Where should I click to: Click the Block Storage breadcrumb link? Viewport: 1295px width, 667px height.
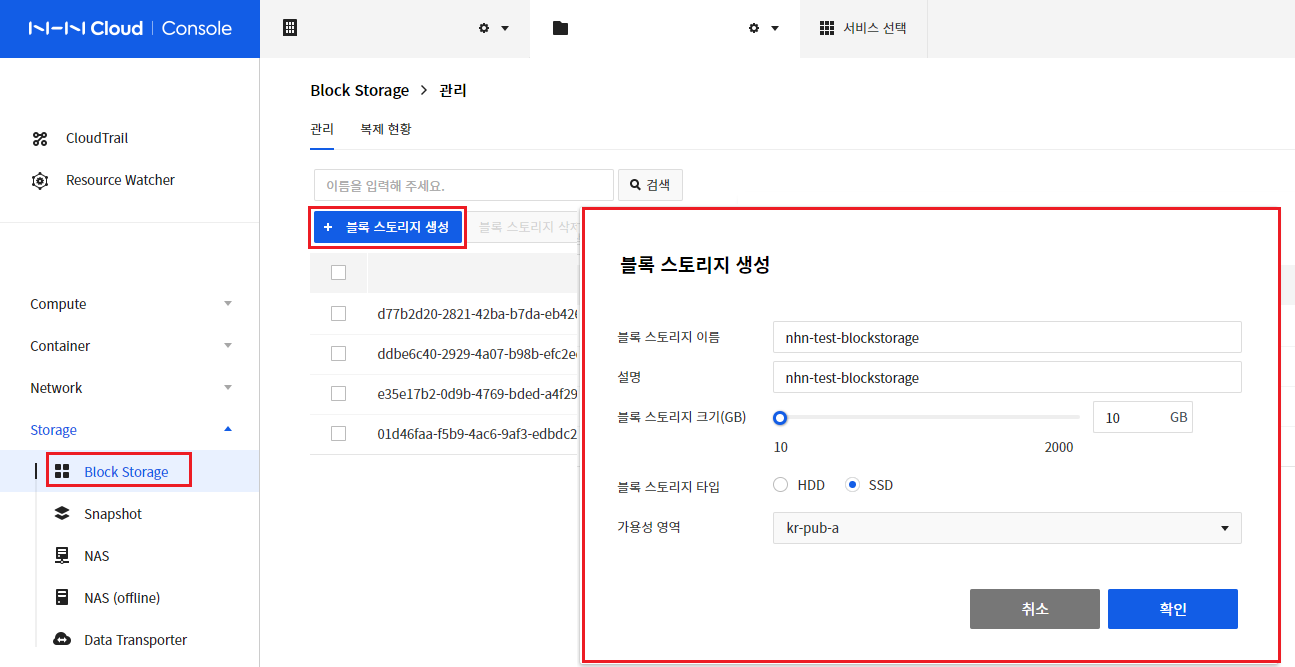[x=360, y=90]
